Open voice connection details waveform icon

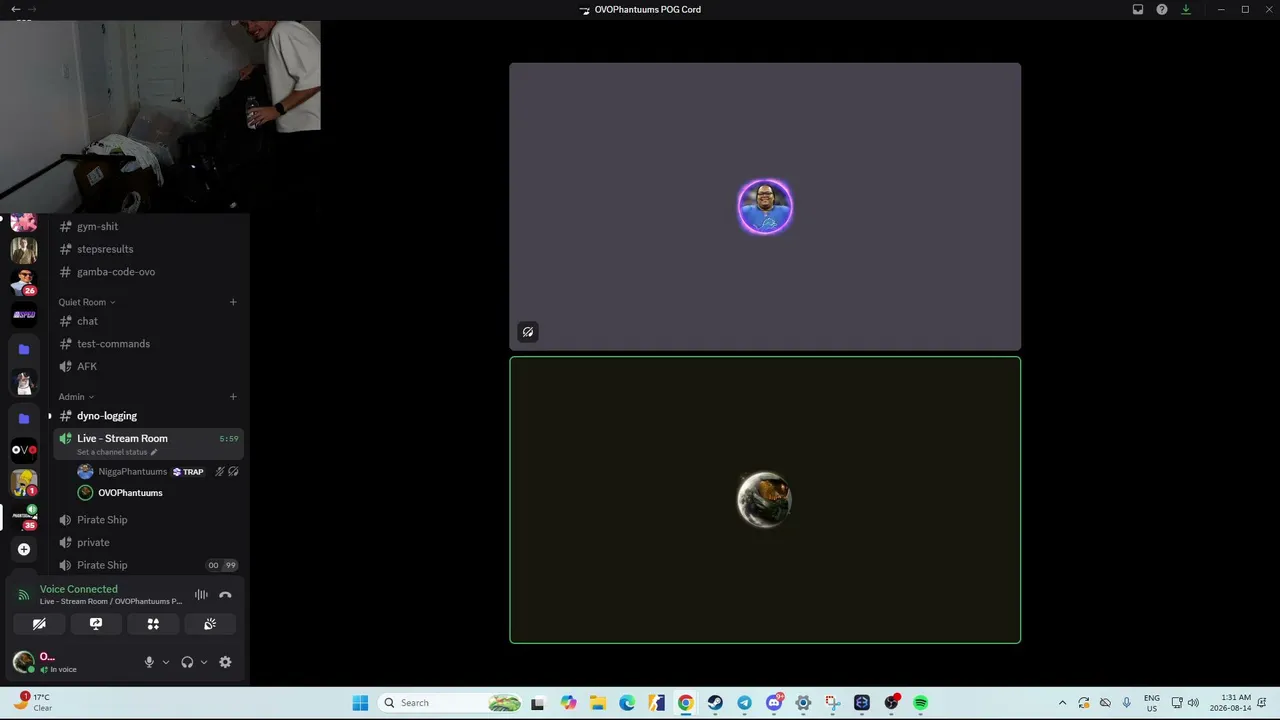pyautogui.click(x=201, y=595)
